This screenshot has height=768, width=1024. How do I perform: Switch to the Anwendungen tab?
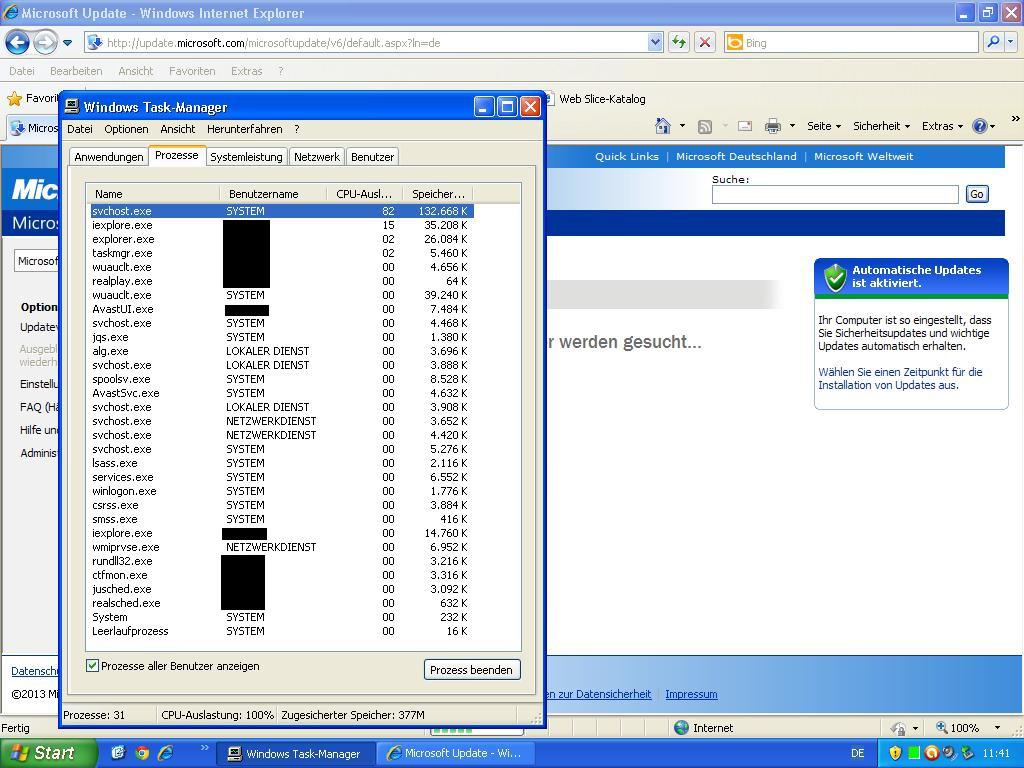tap(108, 157)
